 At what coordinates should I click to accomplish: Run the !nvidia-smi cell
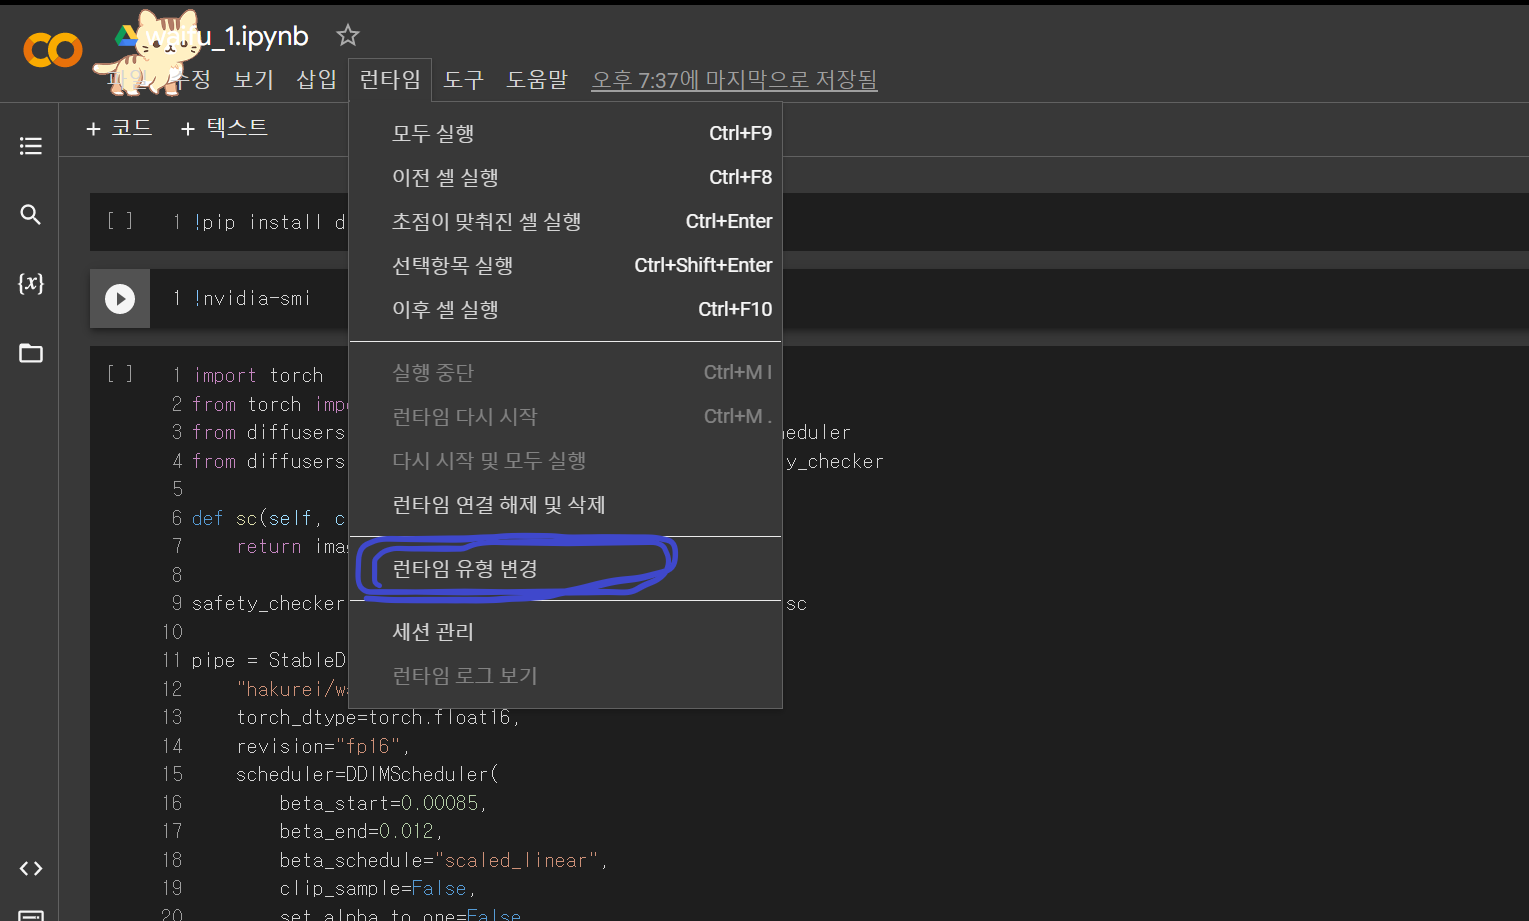click(x=120, y=298)
